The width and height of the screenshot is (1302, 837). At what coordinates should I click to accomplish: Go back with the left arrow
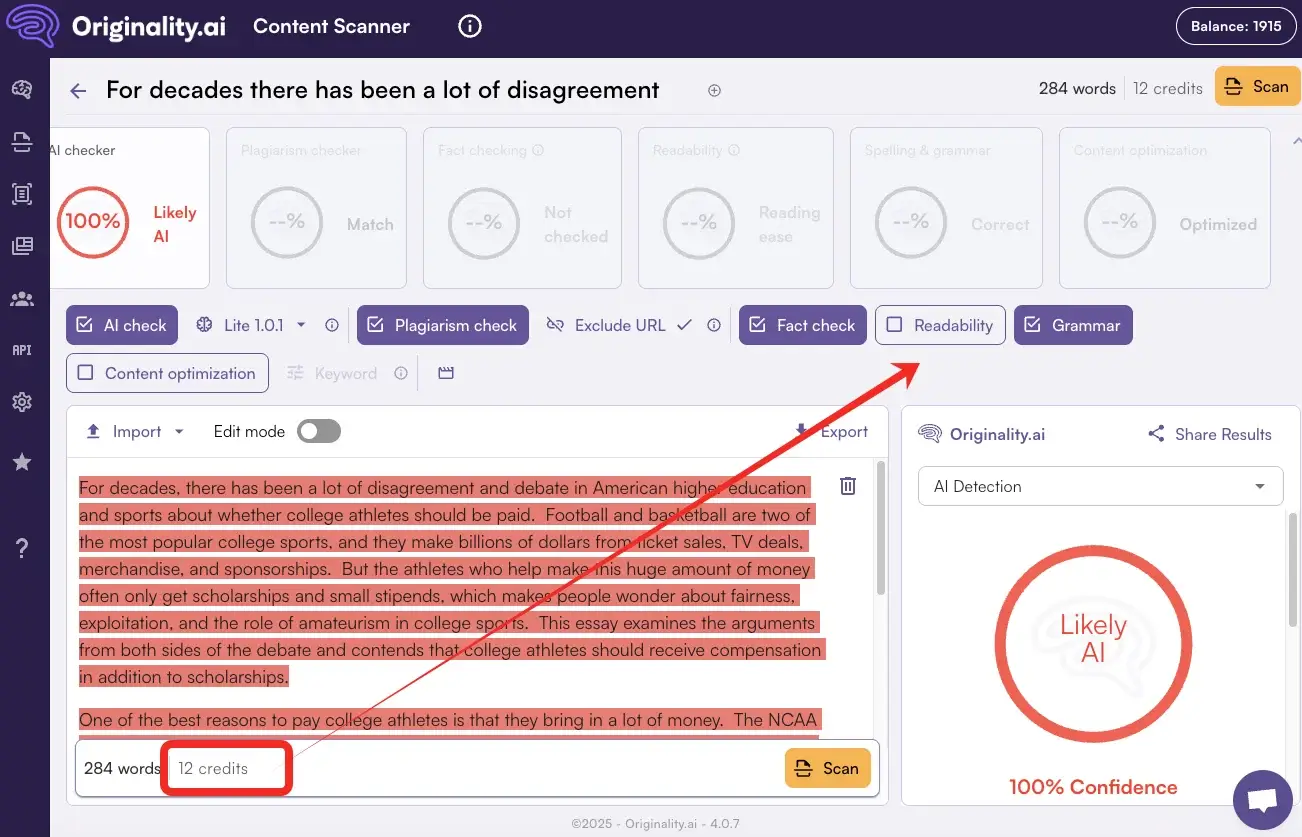[x=78, y=91]
